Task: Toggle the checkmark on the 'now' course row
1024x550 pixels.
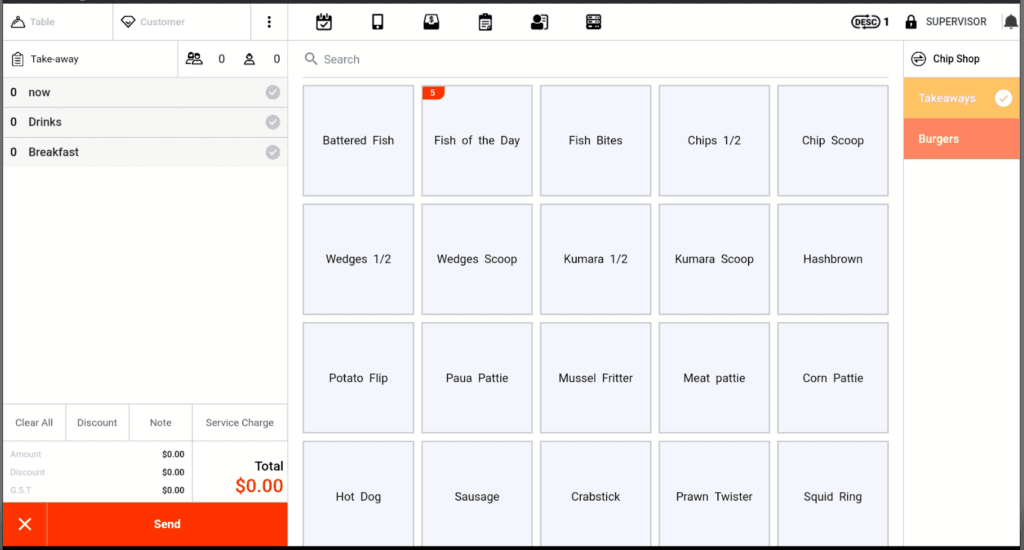Action: [x=272, y=92]
